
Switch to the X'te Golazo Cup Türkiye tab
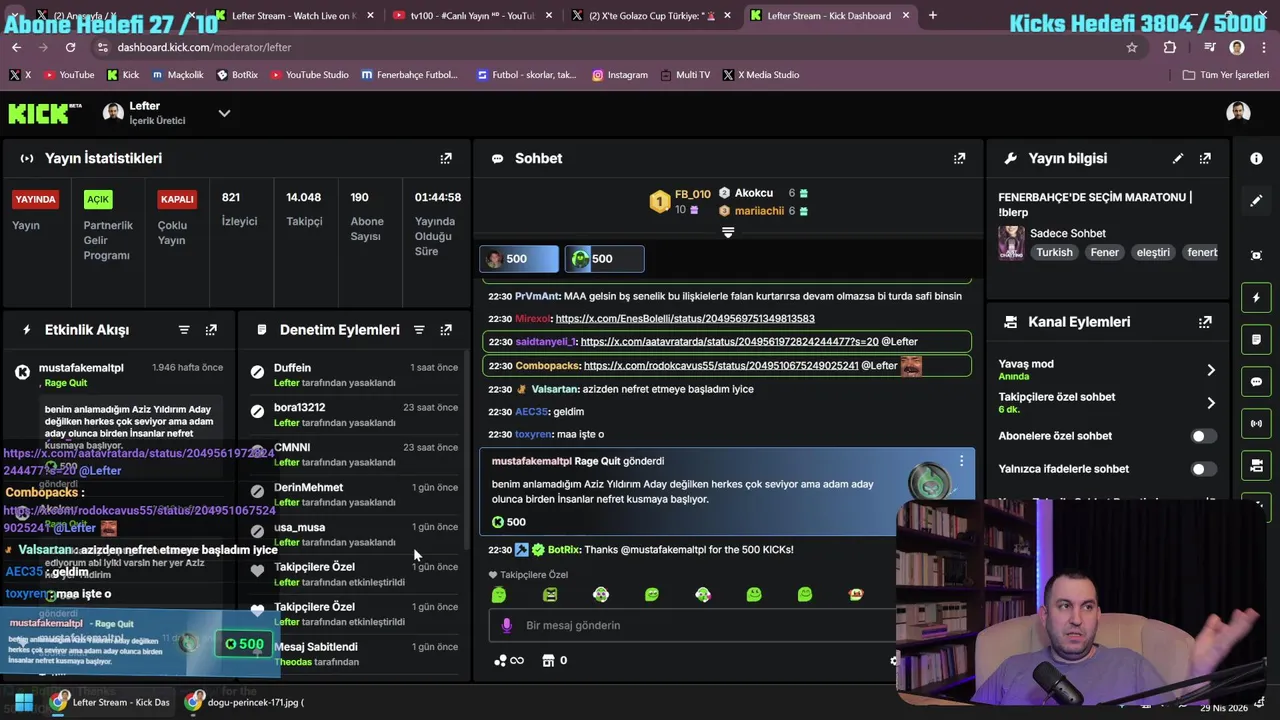tap(652, 16)
